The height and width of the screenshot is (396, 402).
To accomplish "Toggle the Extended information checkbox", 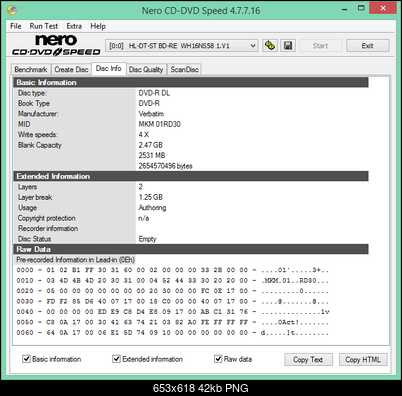I will coord(116,359).
